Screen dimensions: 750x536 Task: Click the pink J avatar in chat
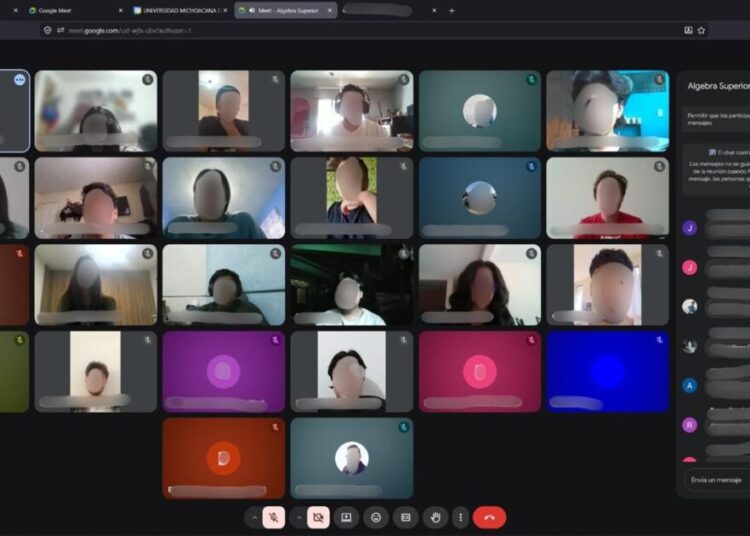pyautogui.click(x=690, y=268)
